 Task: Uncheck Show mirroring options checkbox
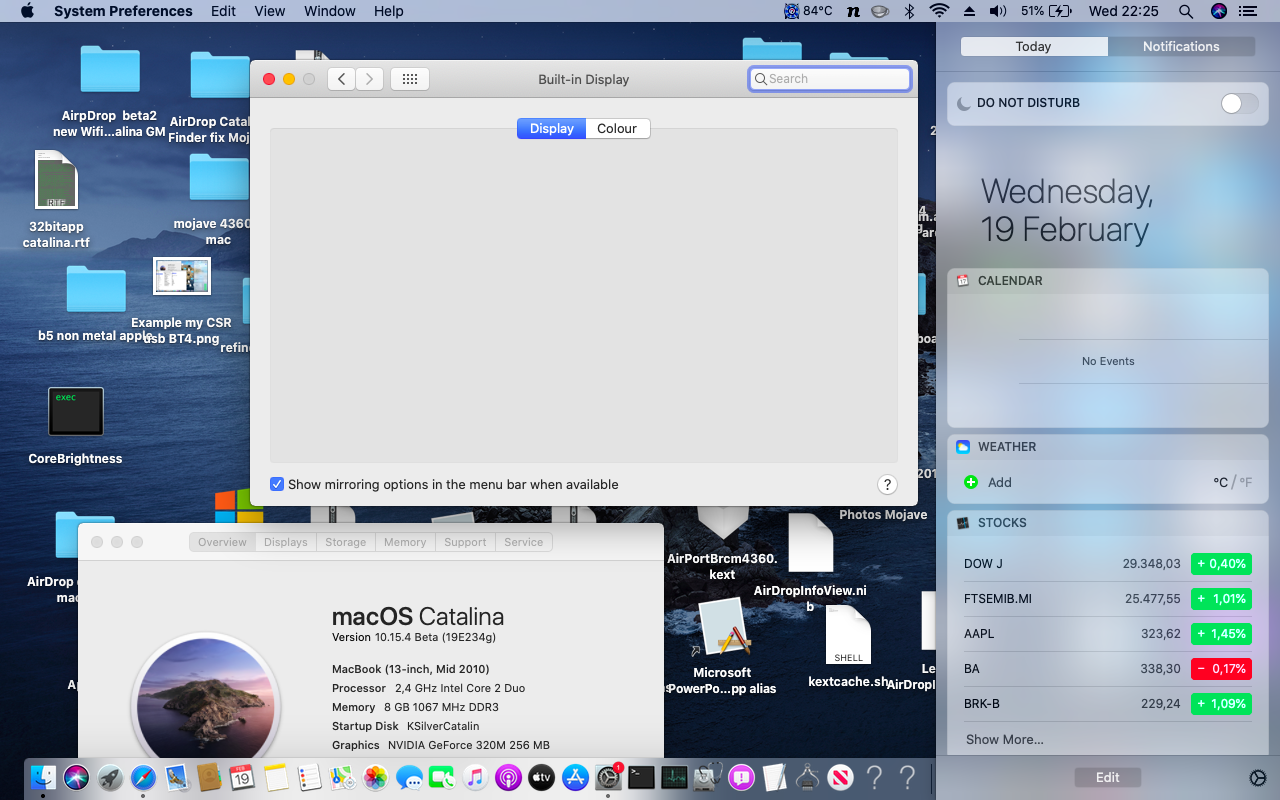click(x=277, y=484)
